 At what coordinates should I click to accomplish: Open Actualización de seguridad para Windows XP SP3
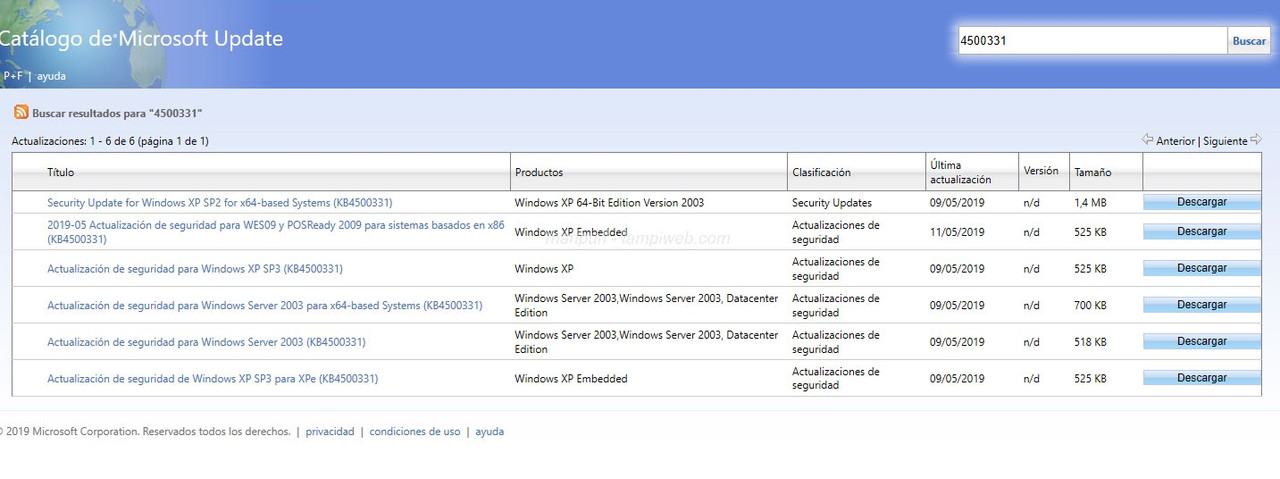195,269
